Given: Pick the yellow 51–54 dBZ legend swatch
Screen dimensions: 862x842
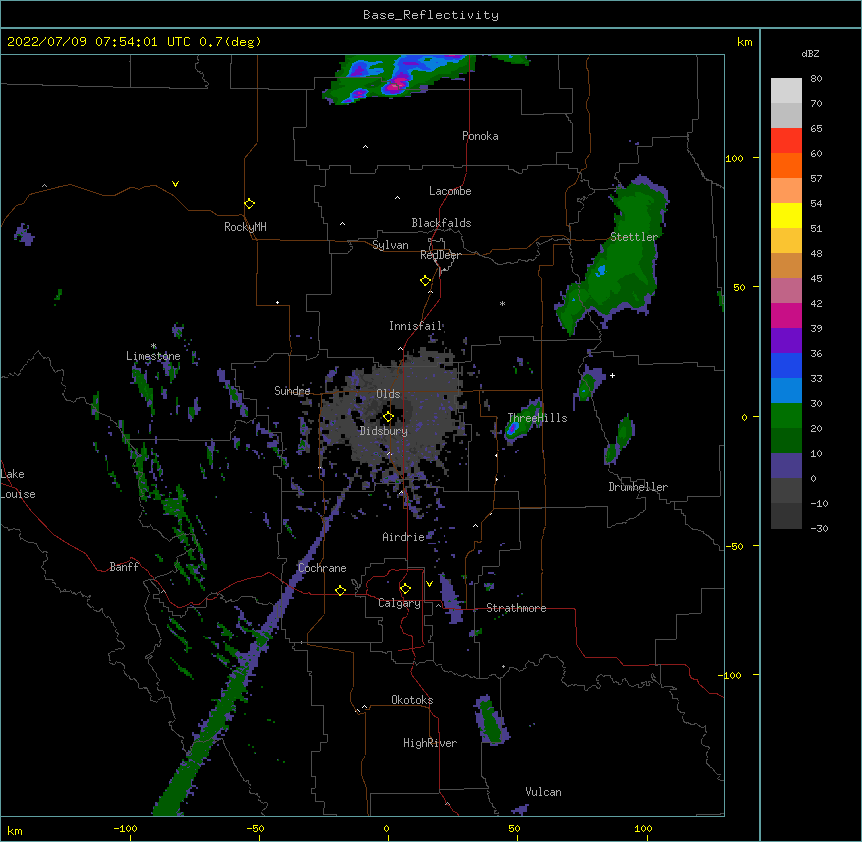Looking at the screenshot, I should [786, 215].
